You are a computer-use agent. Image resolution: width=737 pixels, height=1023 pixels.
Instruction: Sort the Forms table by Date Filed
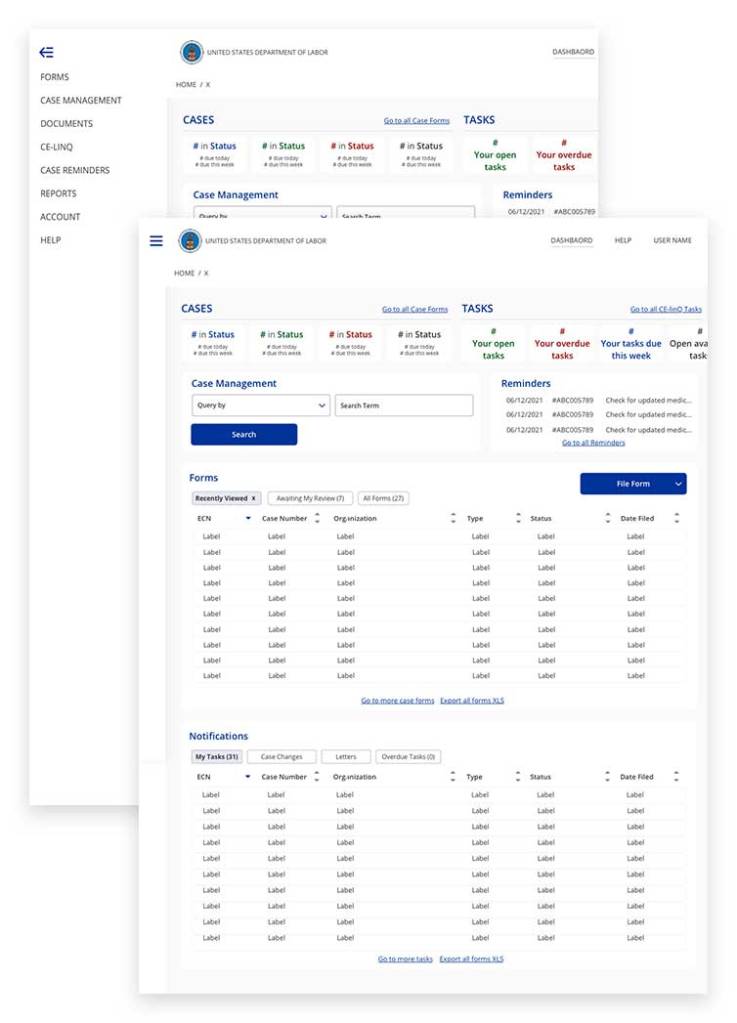click(676, 518)
